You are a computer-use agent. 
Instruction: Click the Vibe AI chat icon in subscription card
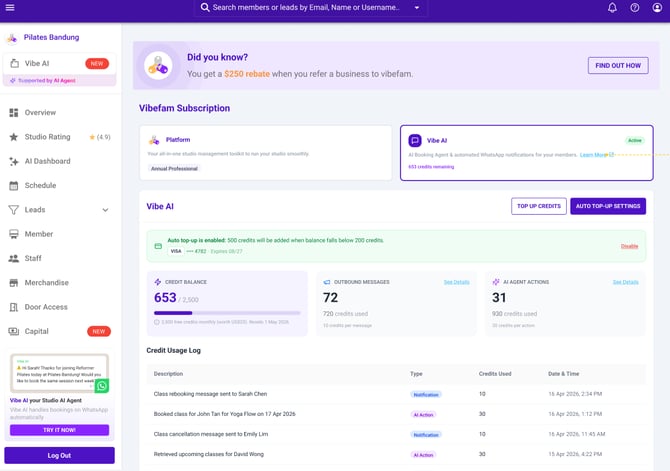(415, 140)
